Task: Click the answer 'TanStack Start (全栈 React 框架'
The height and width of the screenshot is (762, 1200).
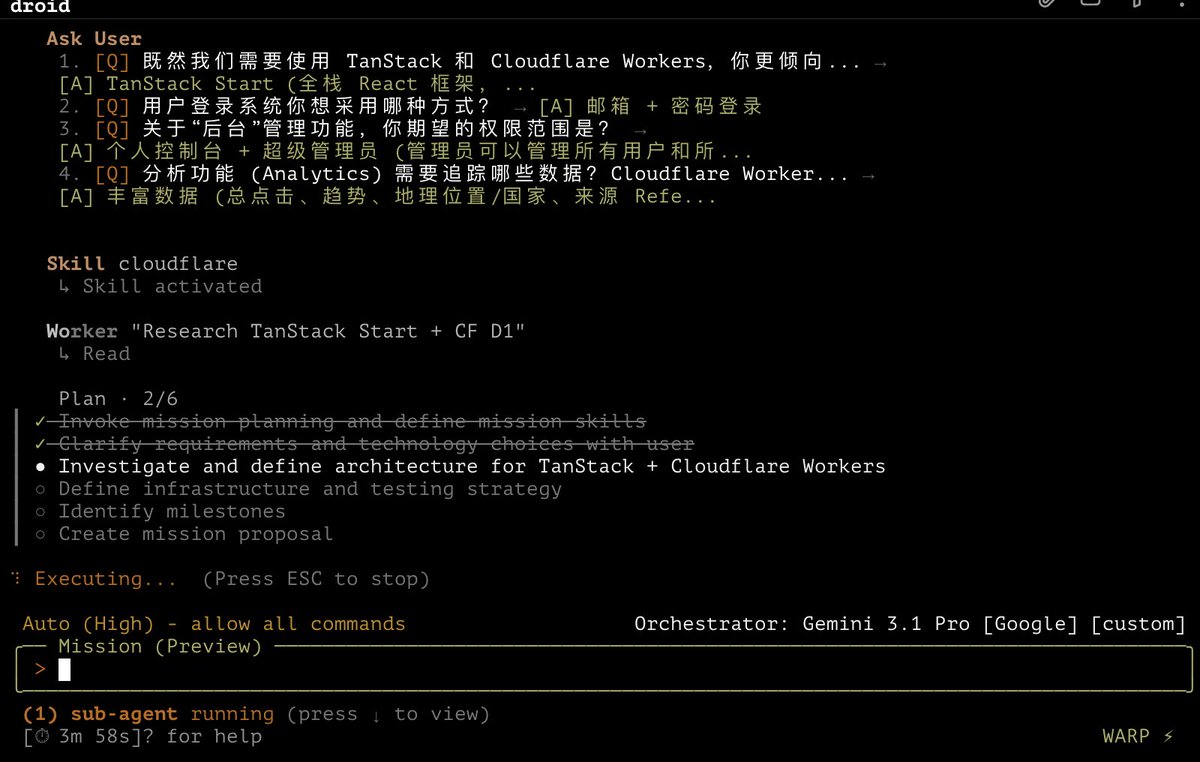Action: tap(297, 84)
